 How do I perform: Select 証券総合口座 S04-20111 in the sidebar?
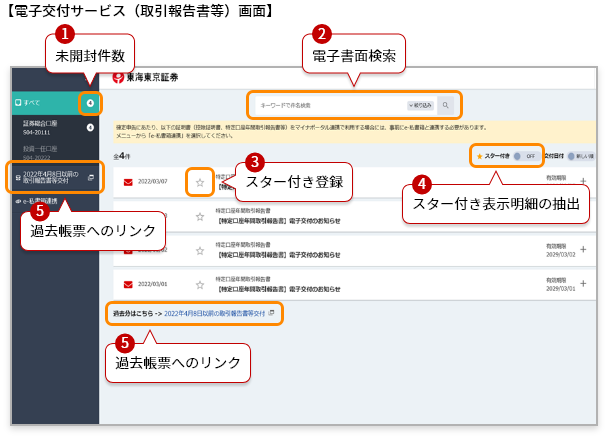tap(55, 128)
